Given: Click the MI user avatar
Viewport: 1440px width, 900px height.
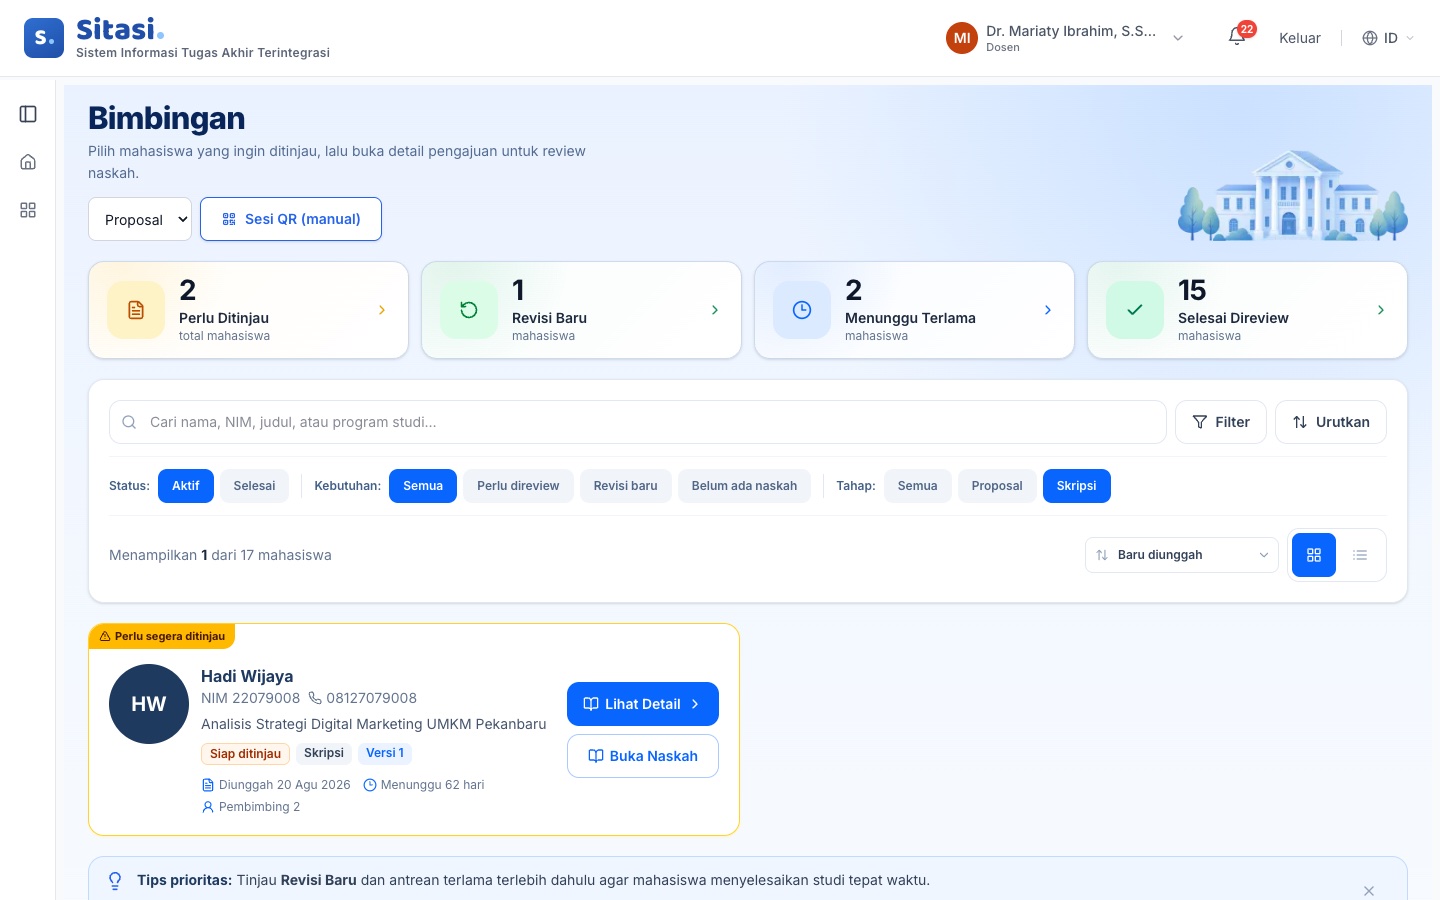Looking at the screenshot, I should [x=962, y=38].
